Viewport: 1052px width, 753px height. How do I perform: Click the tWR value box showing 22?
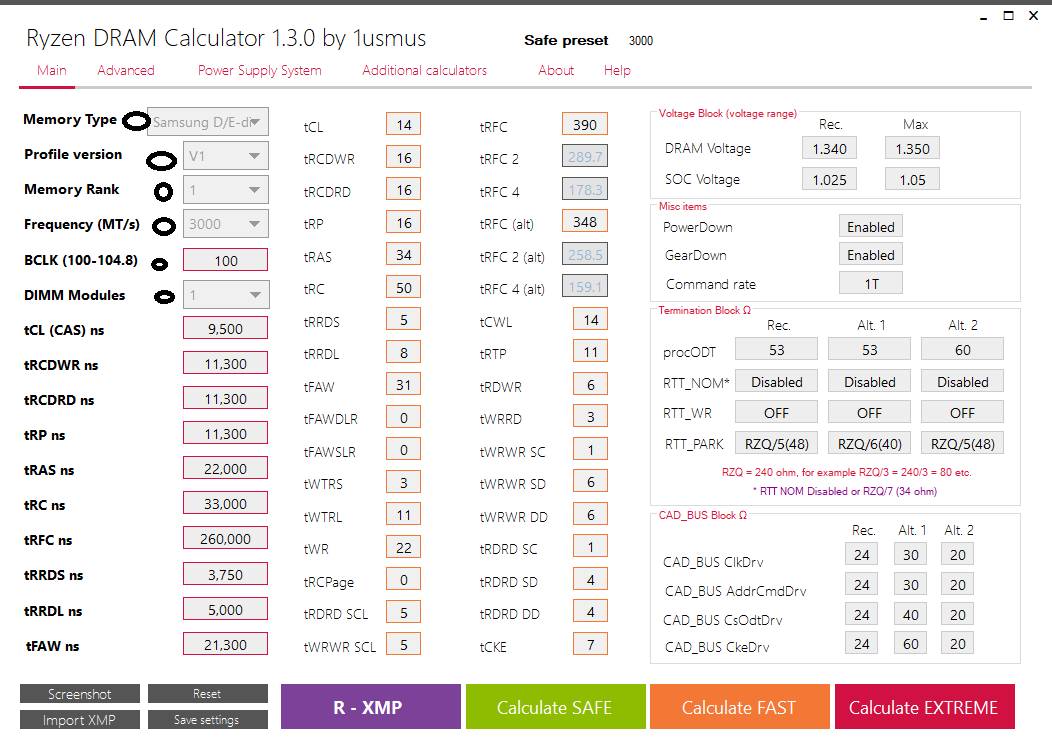tap(403, 548)
